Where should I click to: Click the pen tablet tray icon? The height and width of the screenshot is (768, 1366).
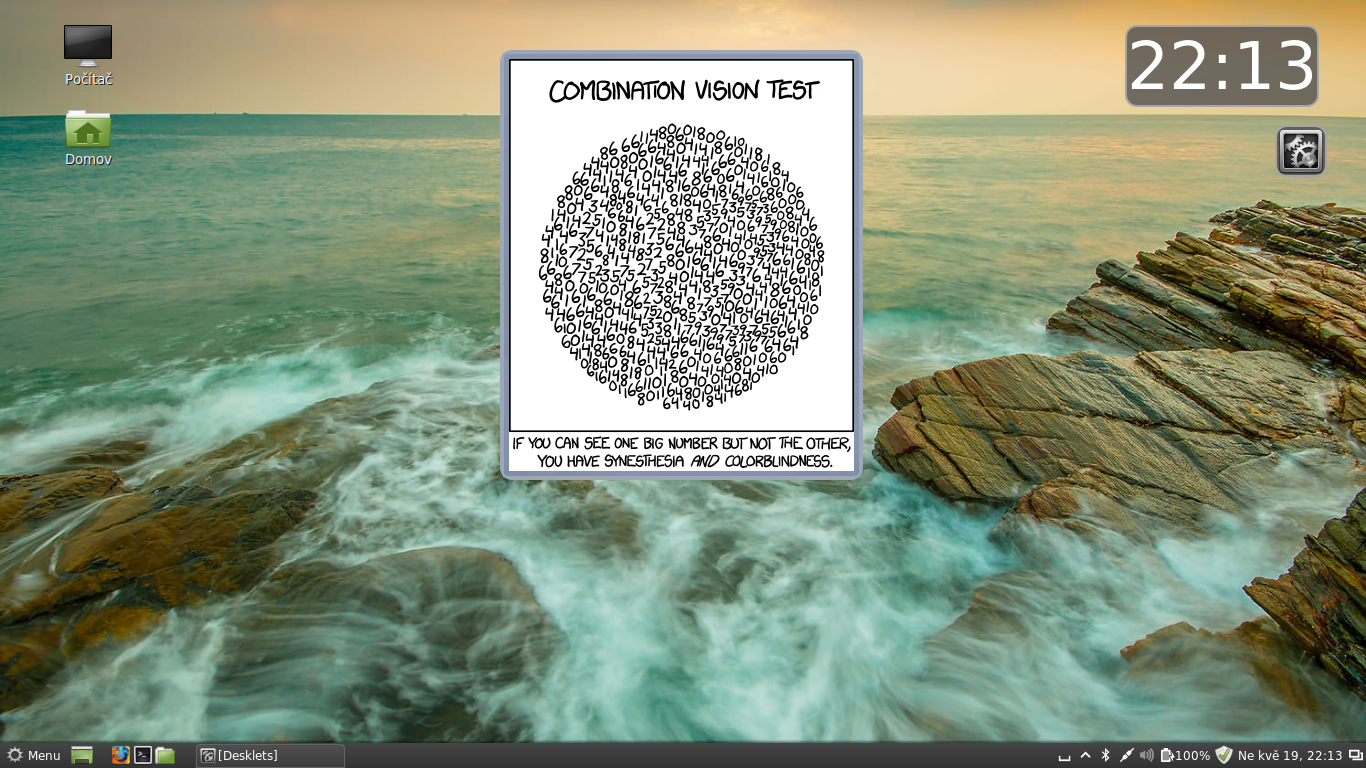tap(1126, 755)
